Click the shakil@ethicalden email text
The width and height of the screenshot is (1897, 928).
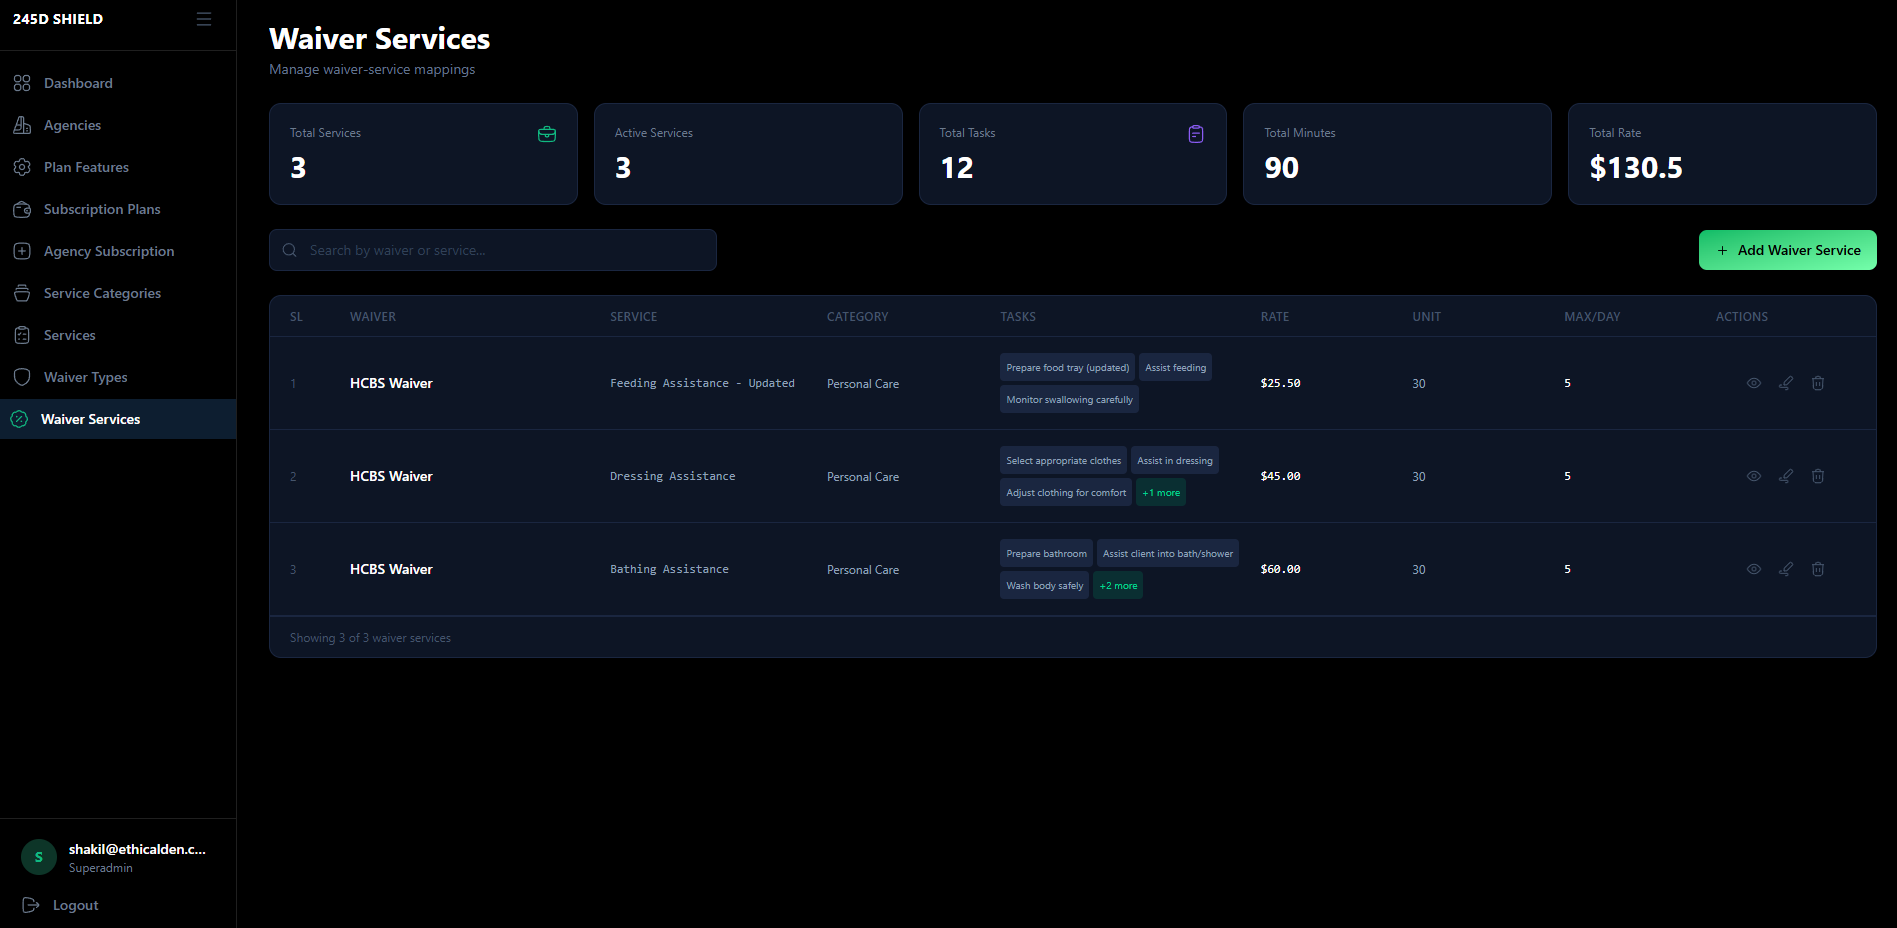(x=137, y=849)
